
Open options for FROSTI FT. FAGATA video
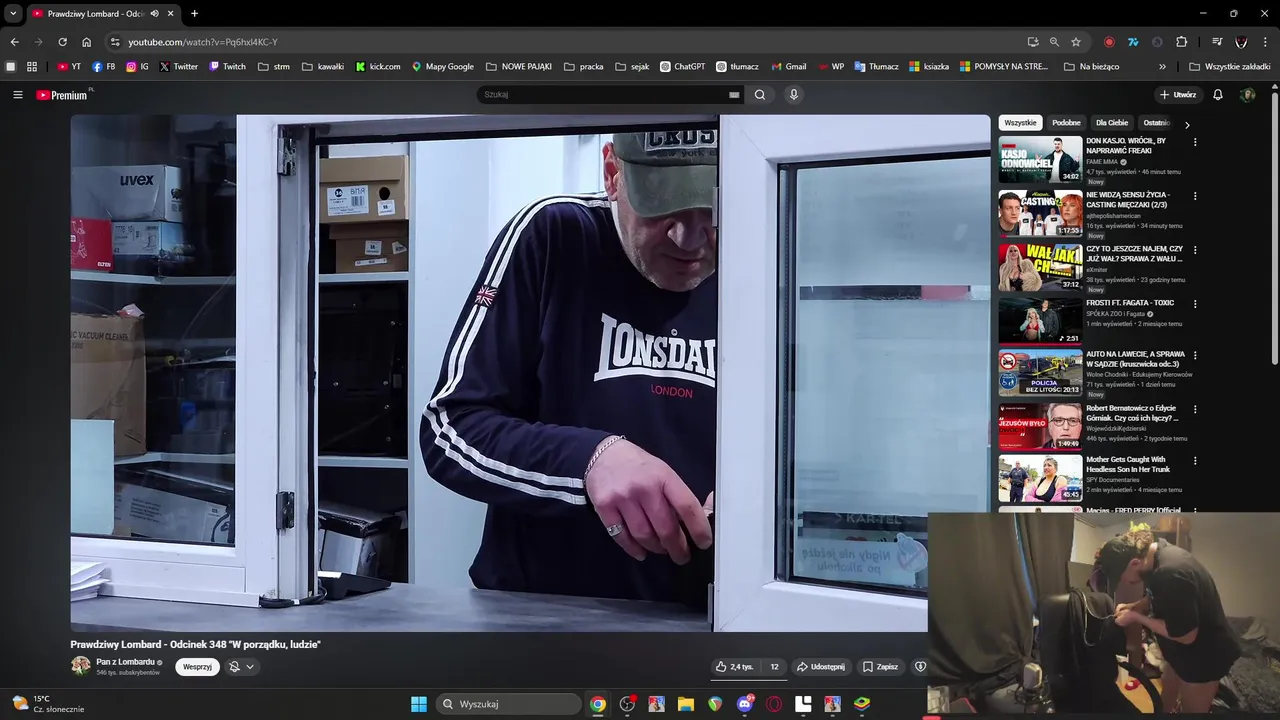click(1195, 304)
